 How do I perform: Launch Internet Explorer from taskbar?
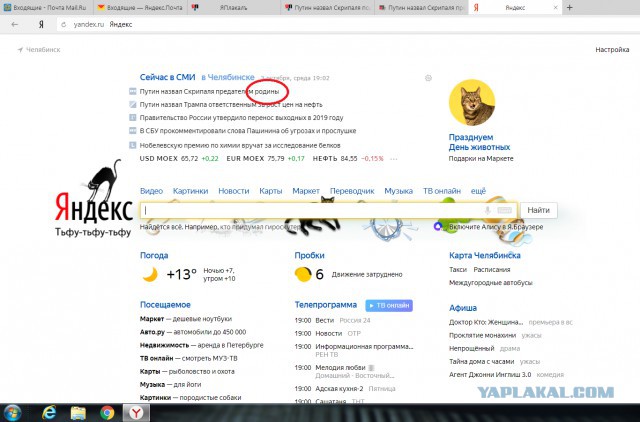click(x=49, y=413)
